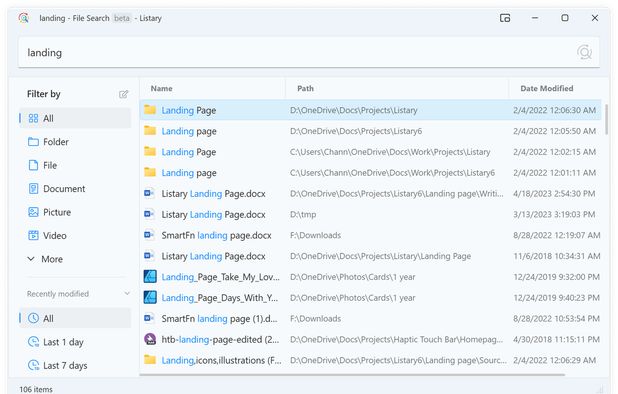Click Word icon of SmartFn landing page (1) file
The width and height of the screenshot is (618, 394).
point(149,318)
